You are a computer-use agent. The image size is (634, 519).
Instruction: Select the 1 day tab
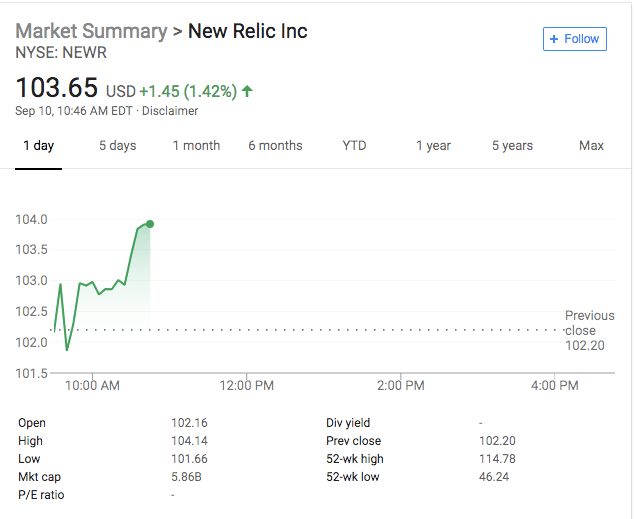pyautogui.click(x=38, y=146)
